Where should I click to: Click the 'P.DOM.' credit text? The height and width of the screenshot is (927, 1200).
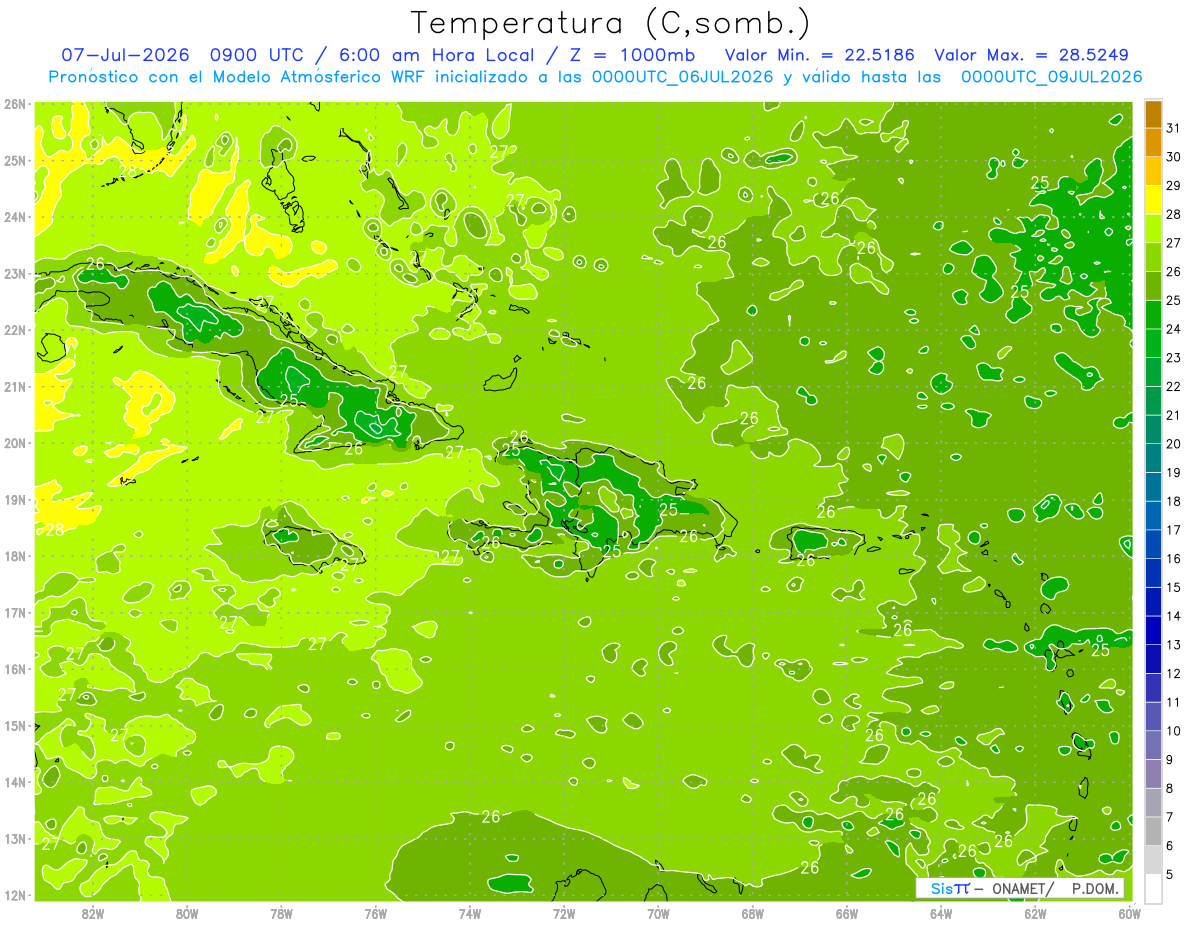tap(1097, 889)
